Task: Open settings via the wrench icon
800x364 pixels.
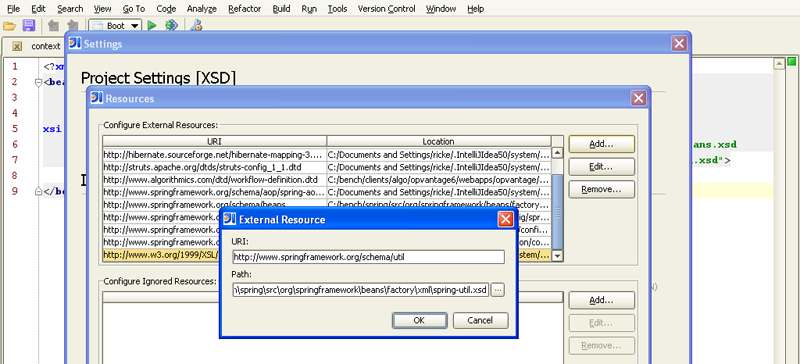Action: point(195,26)
